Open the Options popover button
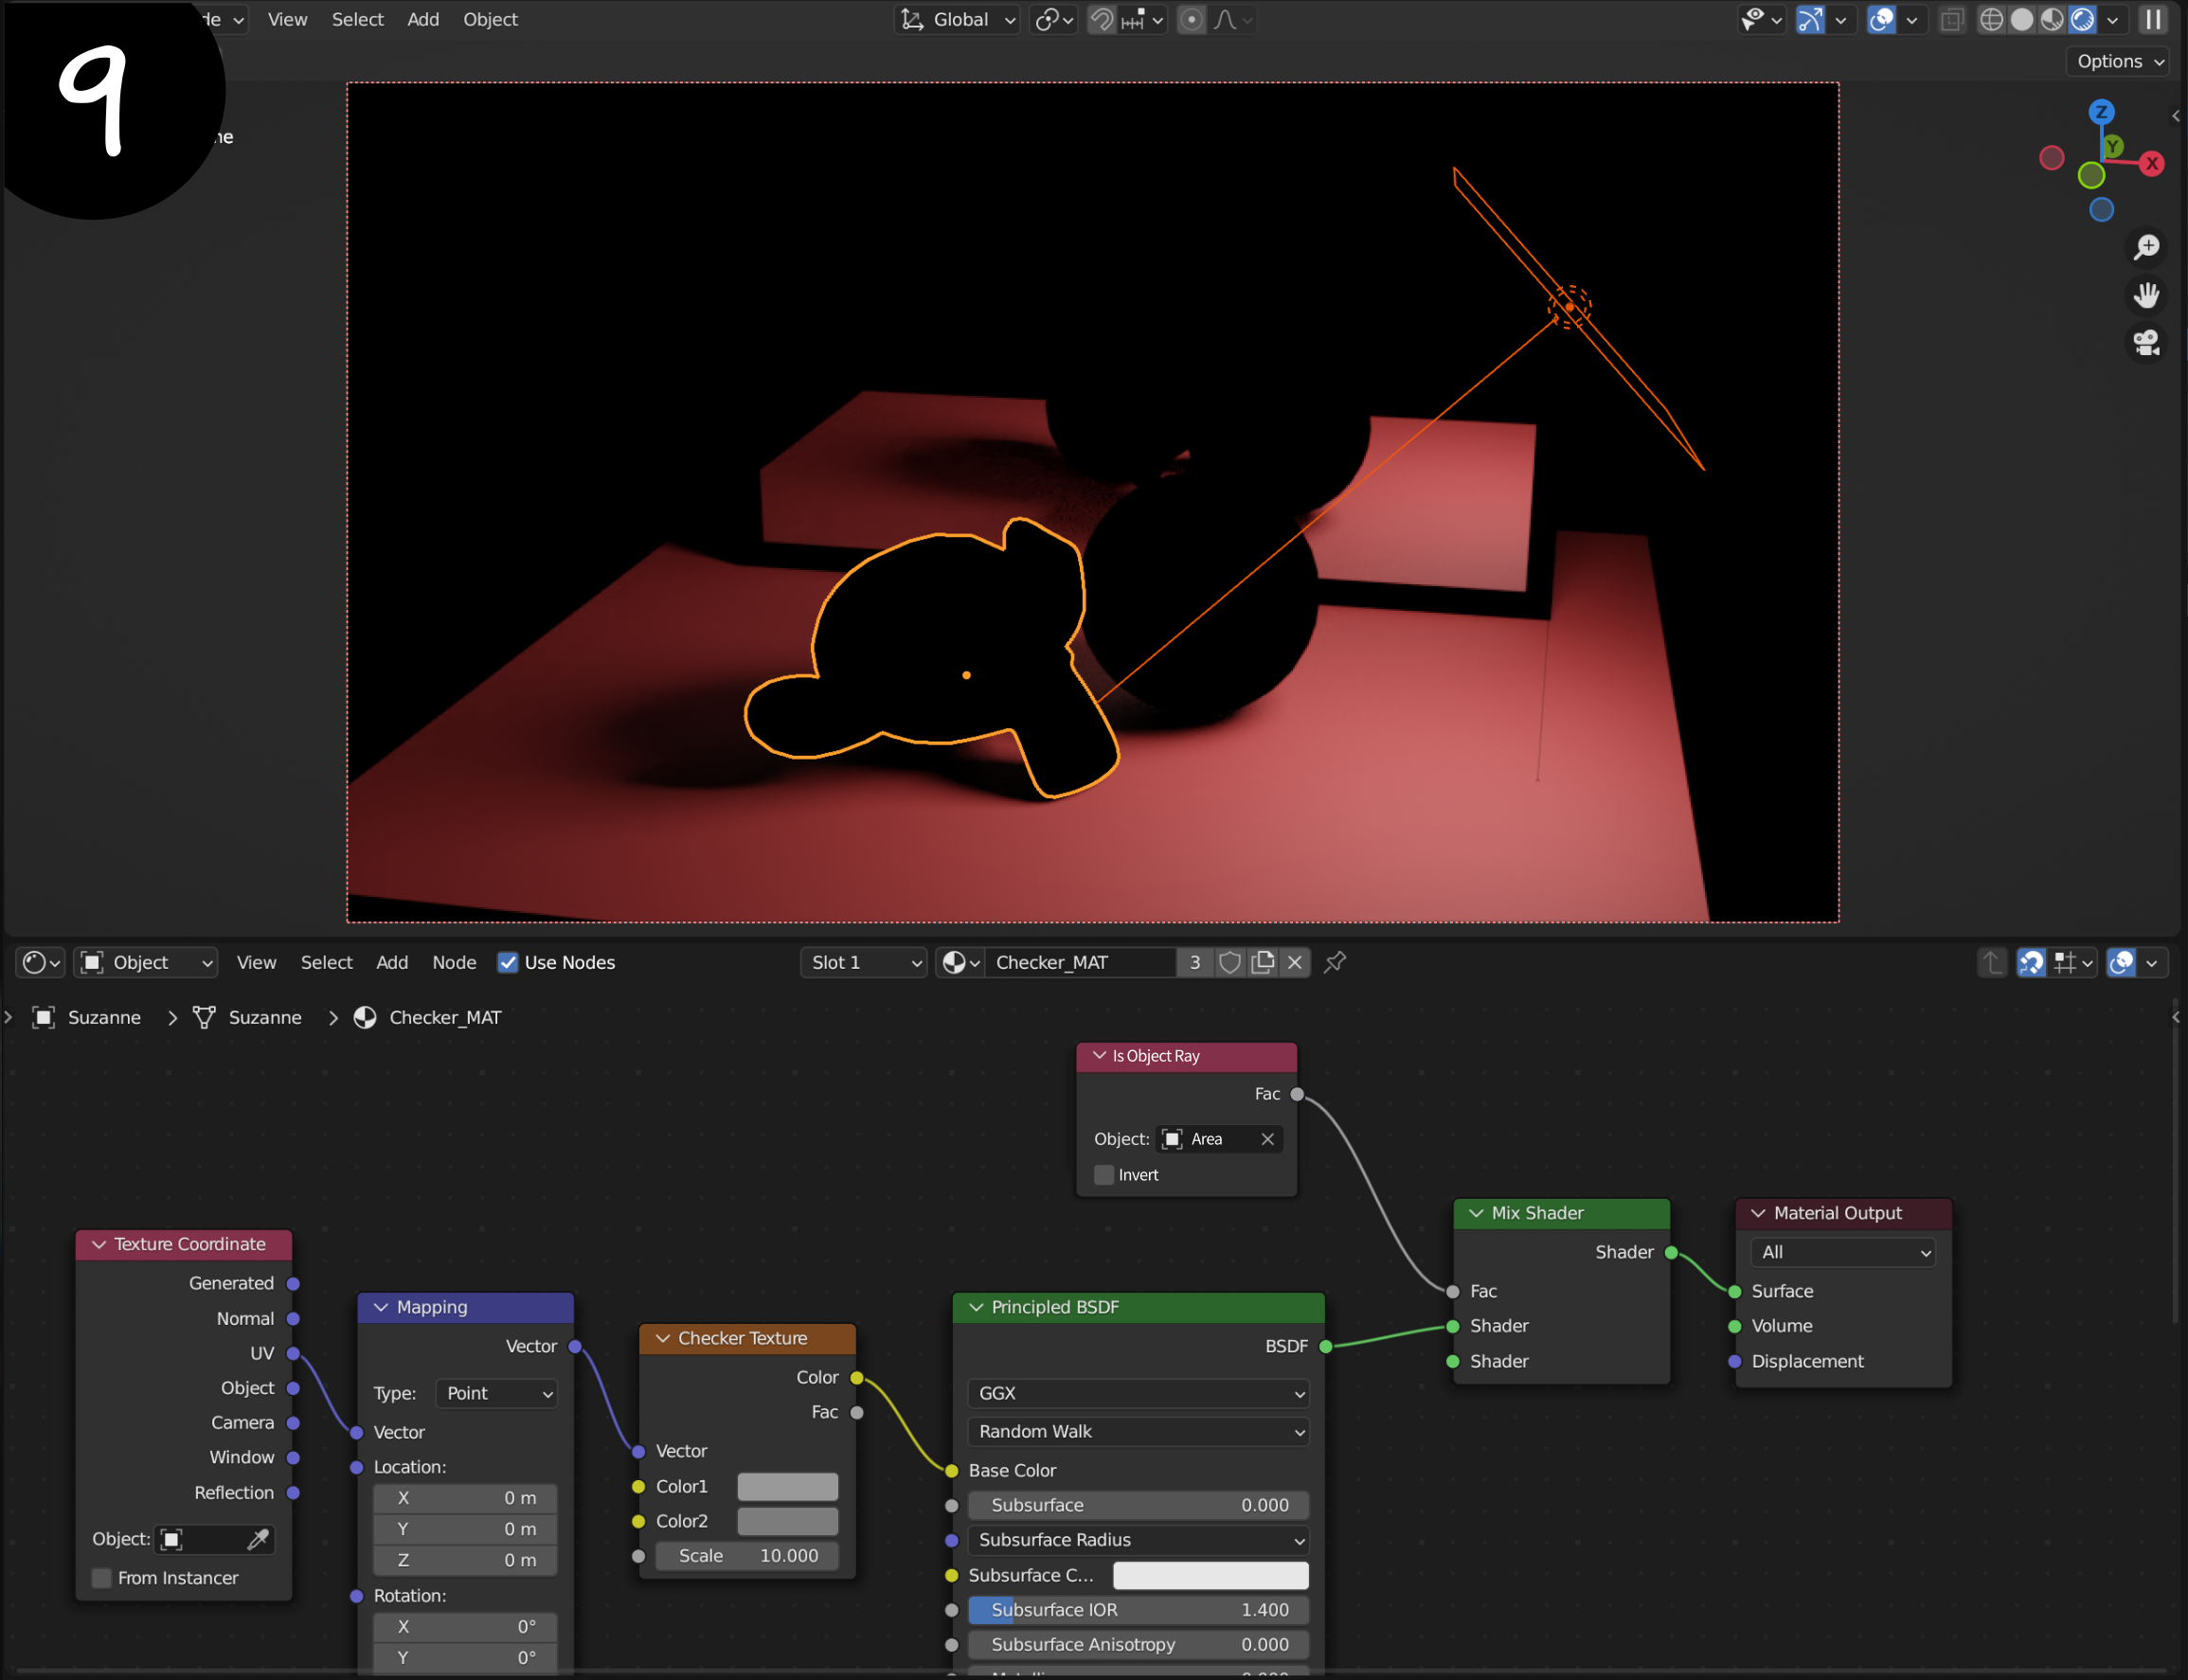The height and width of the screenshot is (1680, 2188). (x=2118, y=61)
